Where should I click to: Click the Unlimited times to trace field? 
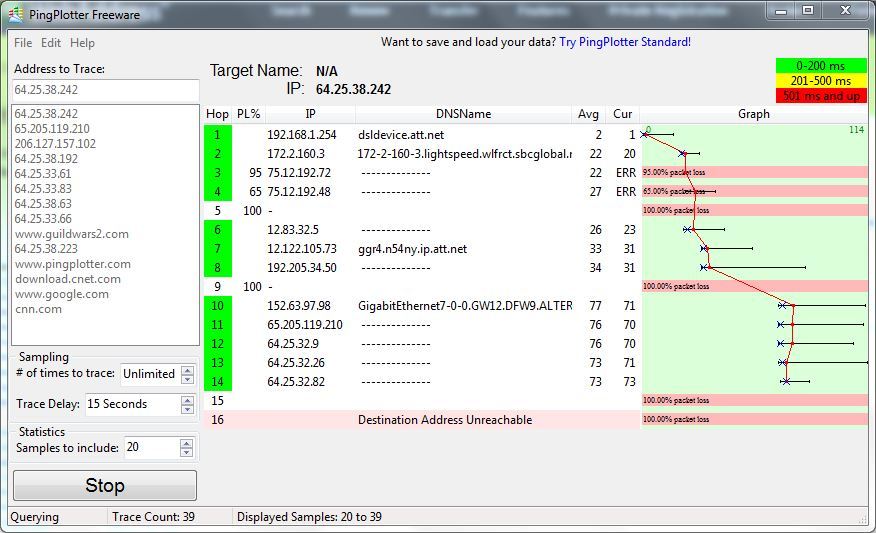pyautogui.click(x=151, y=374)
